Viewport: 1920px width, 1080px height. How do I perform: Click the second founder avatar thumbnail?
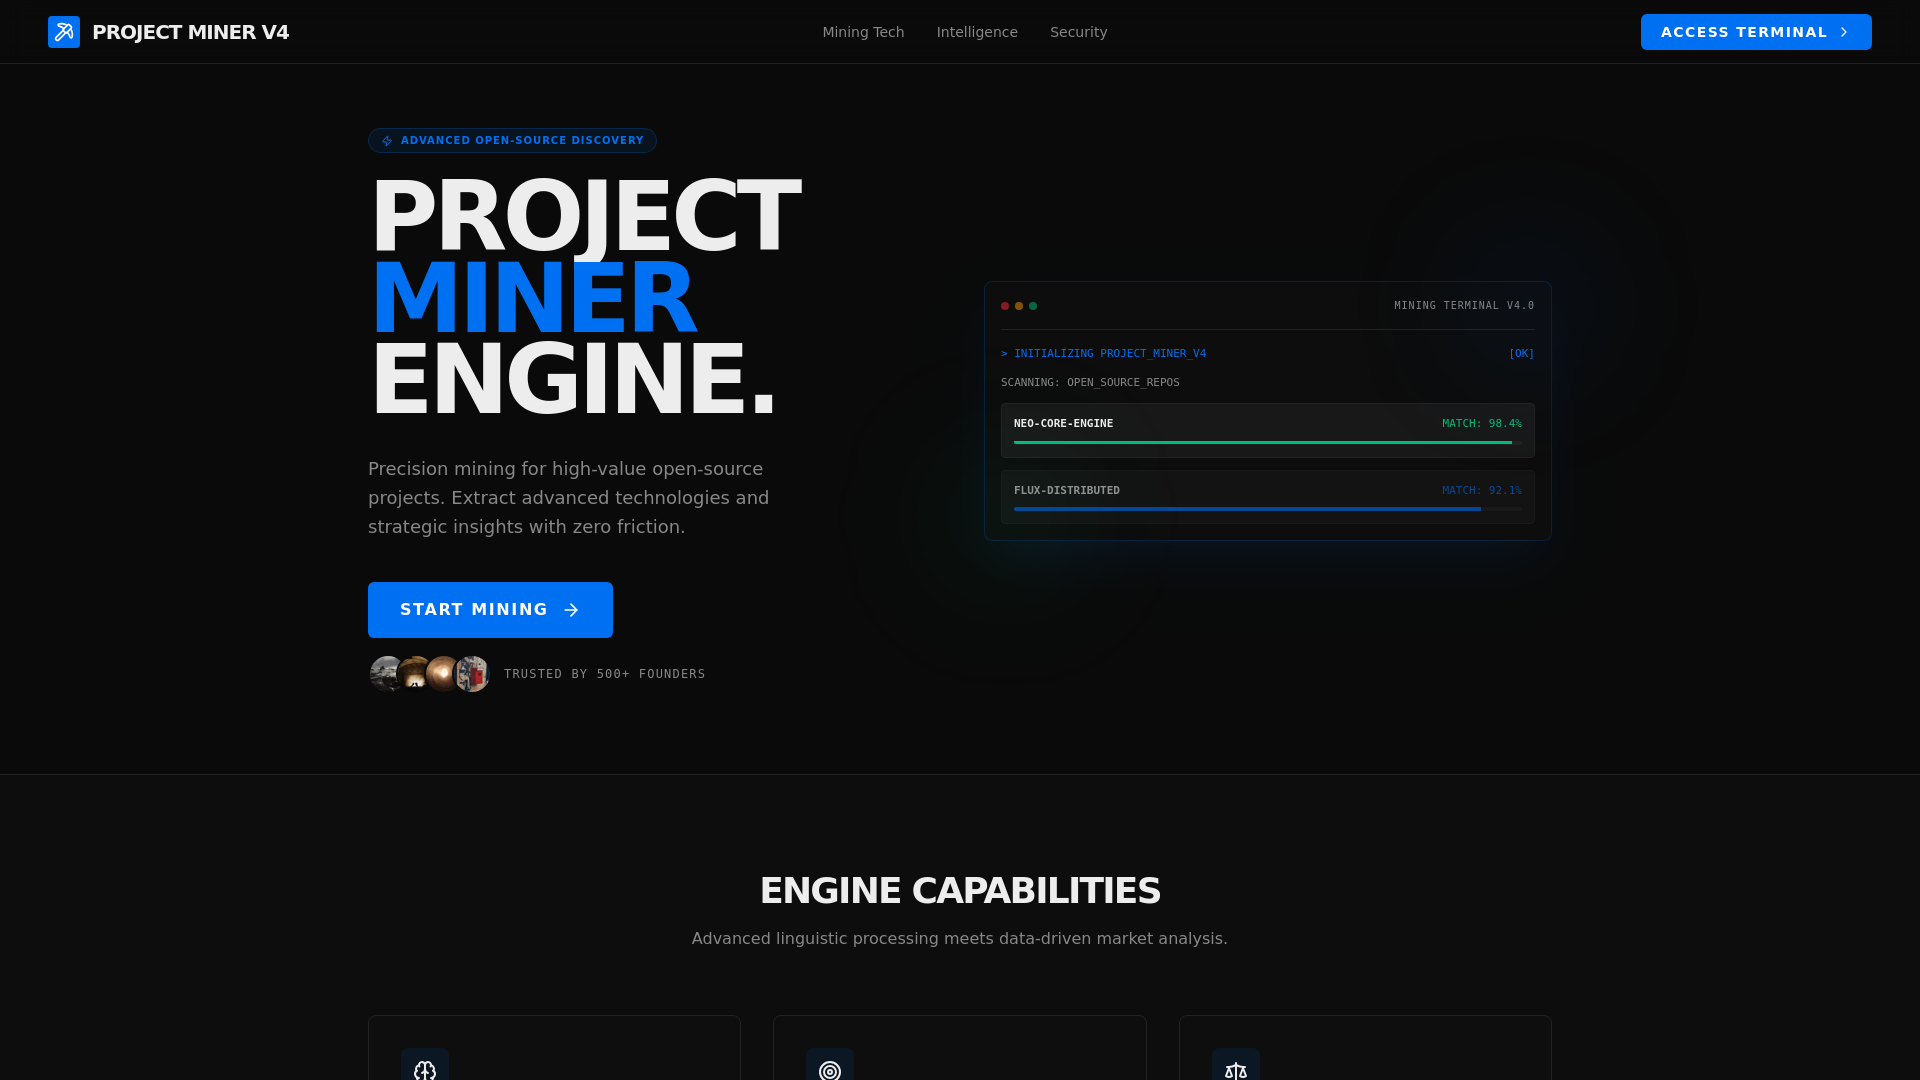tap(414, 674)
